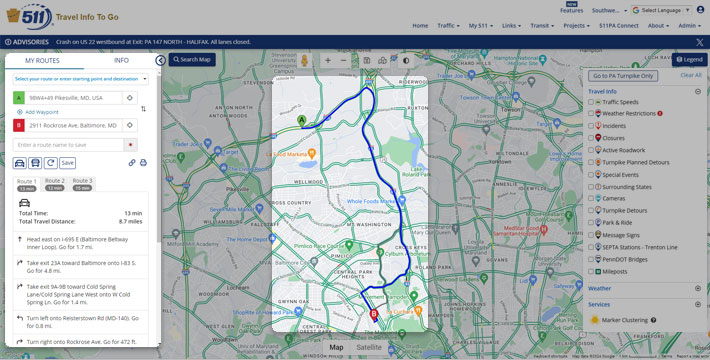Image resolution: width=710 pixels, height=360 pixels.
Task: Collapse the routes panel with arrow button
Action: [x=160, y=60]
